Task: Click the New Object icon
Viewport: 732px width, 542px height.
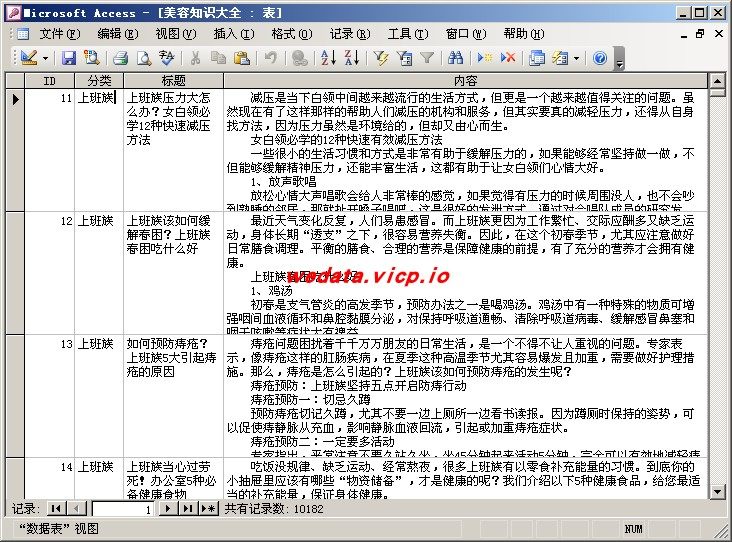Action: point(560,58)
